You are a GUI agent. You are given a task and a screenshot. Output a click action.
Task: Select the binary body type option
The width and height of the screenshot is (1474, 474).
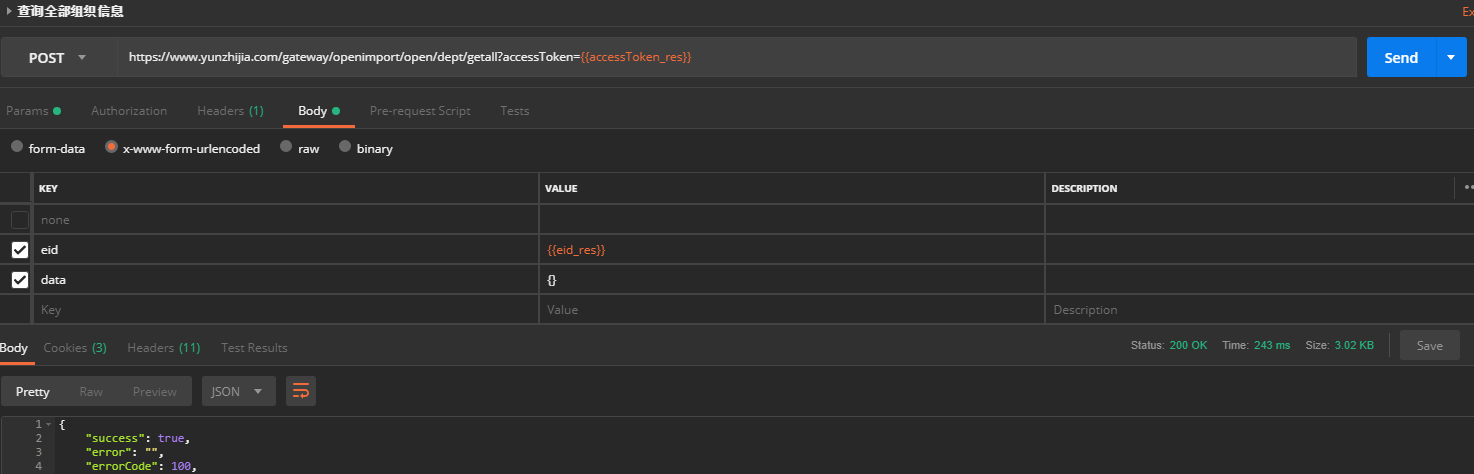tap(346, 147)
